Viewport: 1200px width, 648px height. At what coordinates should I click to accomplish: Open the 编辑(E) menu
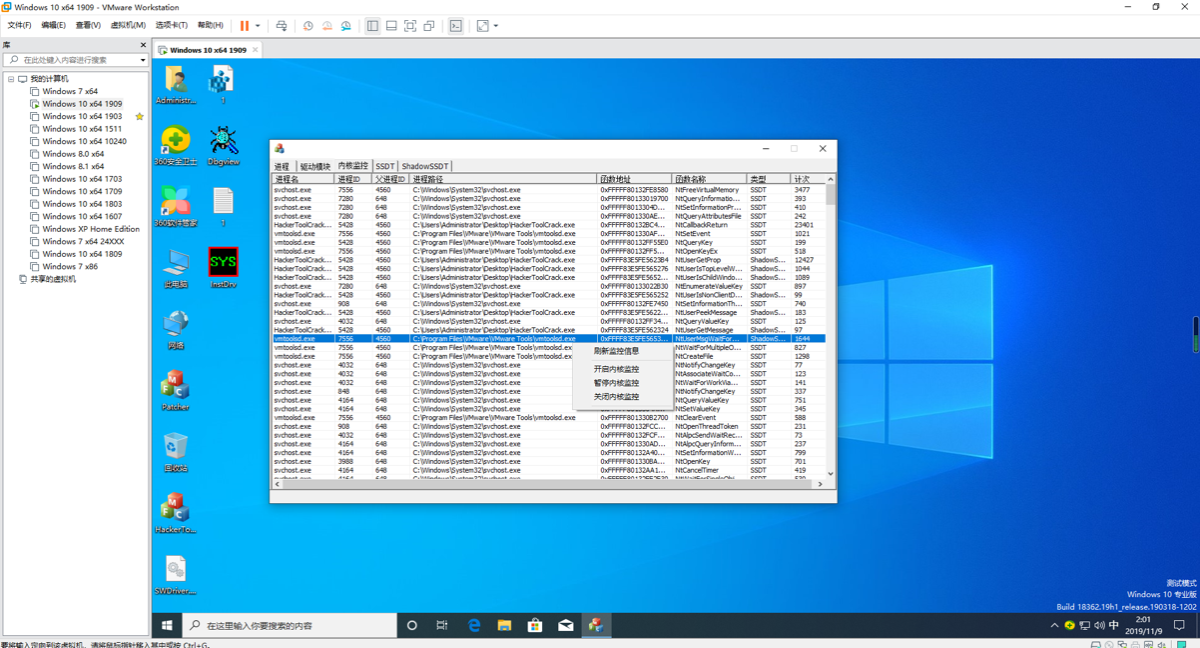(53, 25)
